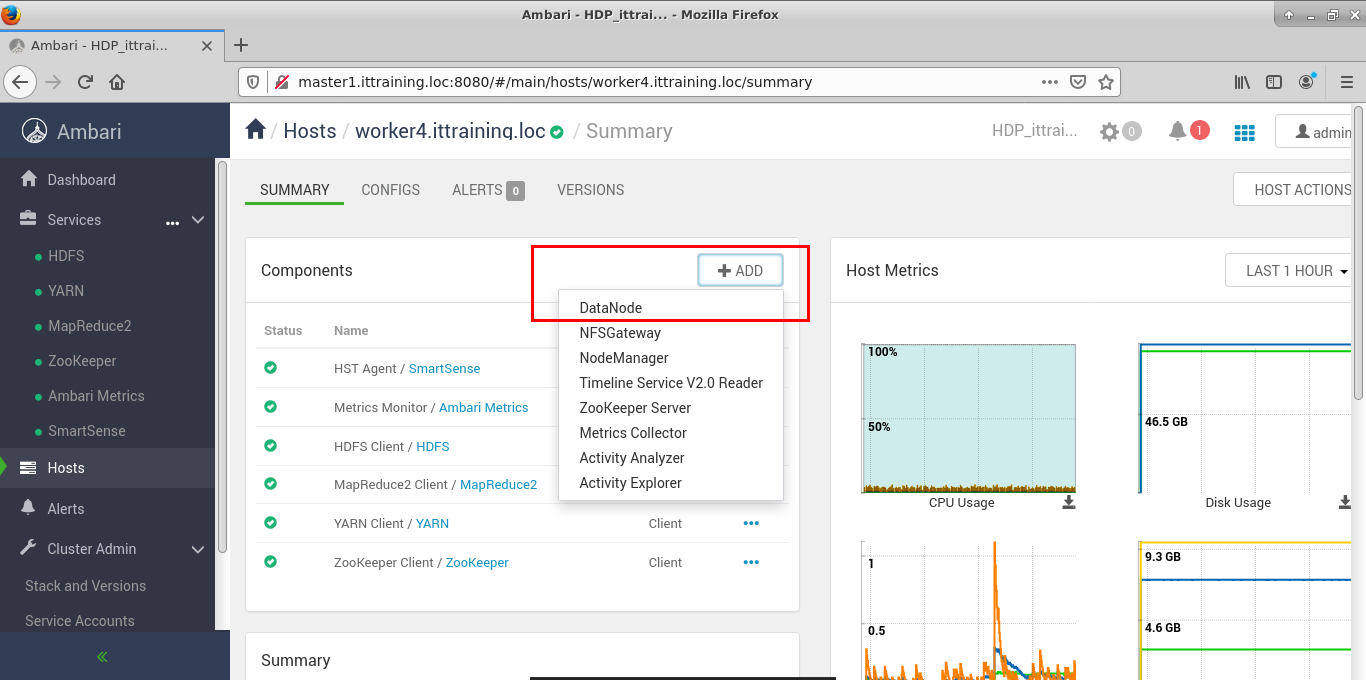Open the Versions tab
Viewport: 1366px width, 680px height.
pyautogui.click(x=590, y=190)
